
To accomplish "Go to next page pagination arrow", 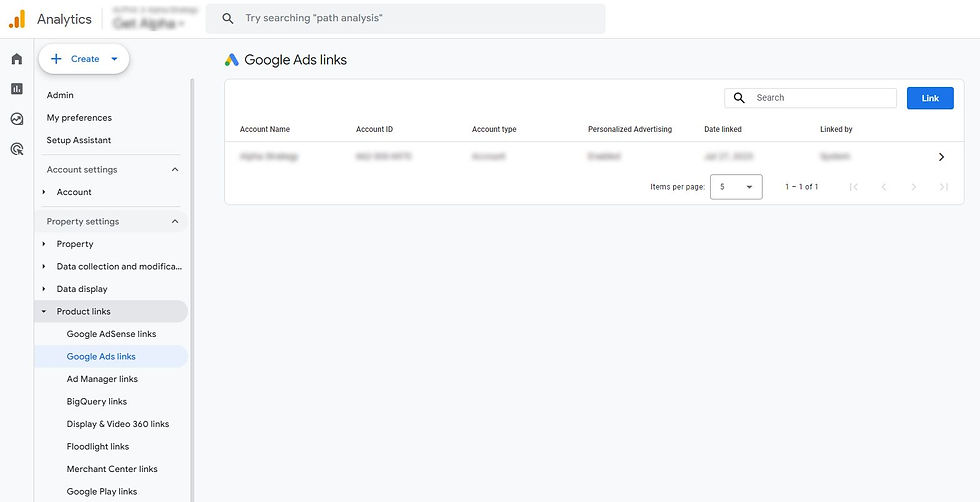I will [x=914, y=187].
